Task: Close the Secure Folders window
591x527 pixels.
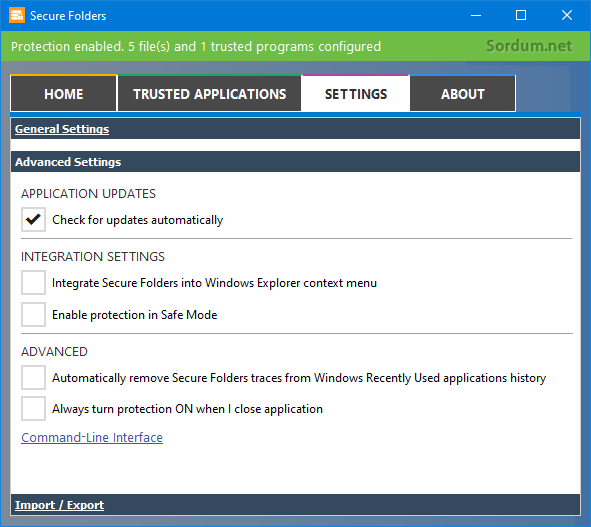Action: tap(567, 15)
